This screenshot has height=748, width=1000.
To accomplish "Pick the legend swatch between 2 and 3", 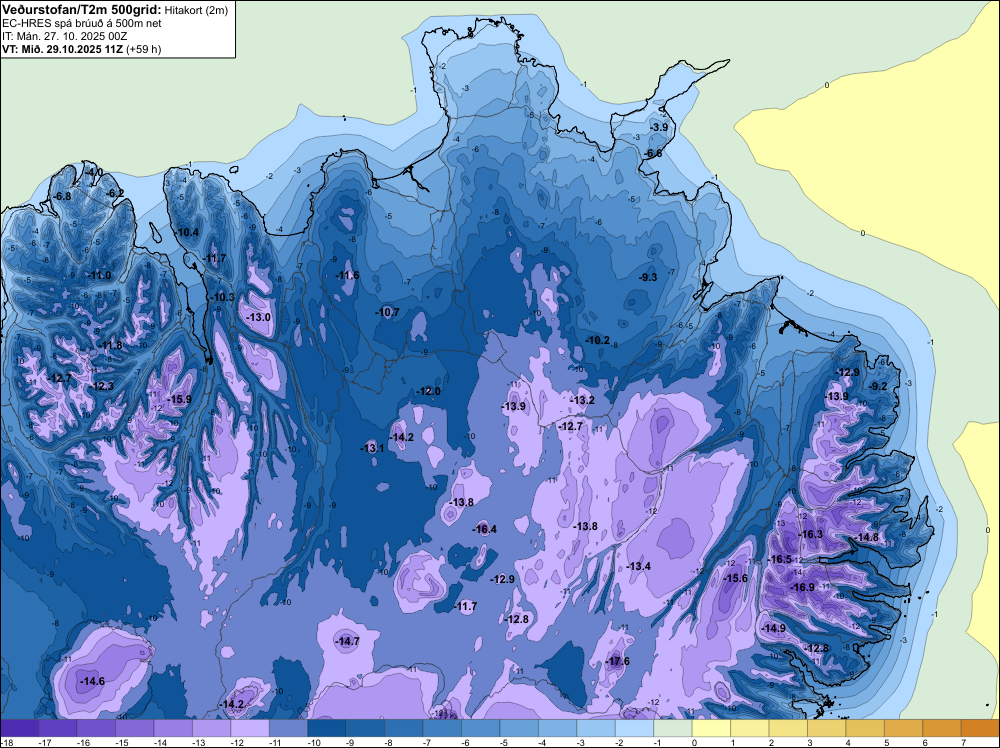I will point(788,728).
